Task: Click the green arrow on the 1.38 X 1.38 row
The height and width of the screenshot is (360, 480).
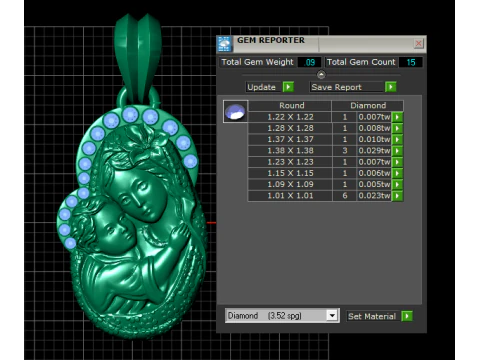Action: click(x=397, y=151)
